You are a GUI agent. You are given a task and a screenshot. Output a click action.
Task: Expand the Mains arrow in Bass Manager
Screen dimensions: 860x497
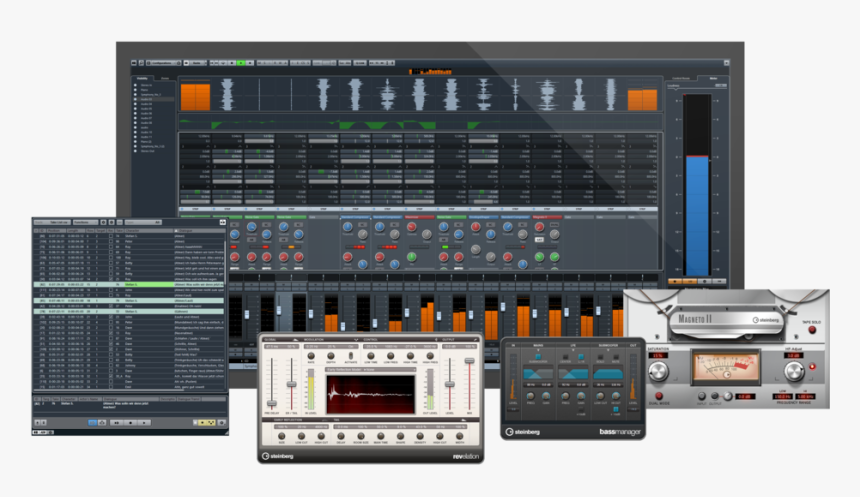[538, 349]
